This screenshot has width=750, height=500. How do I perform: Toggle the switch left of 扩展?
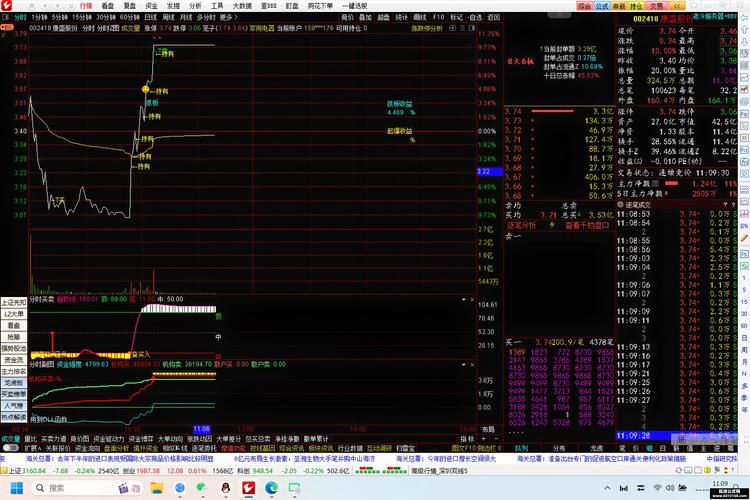[10, 448]
